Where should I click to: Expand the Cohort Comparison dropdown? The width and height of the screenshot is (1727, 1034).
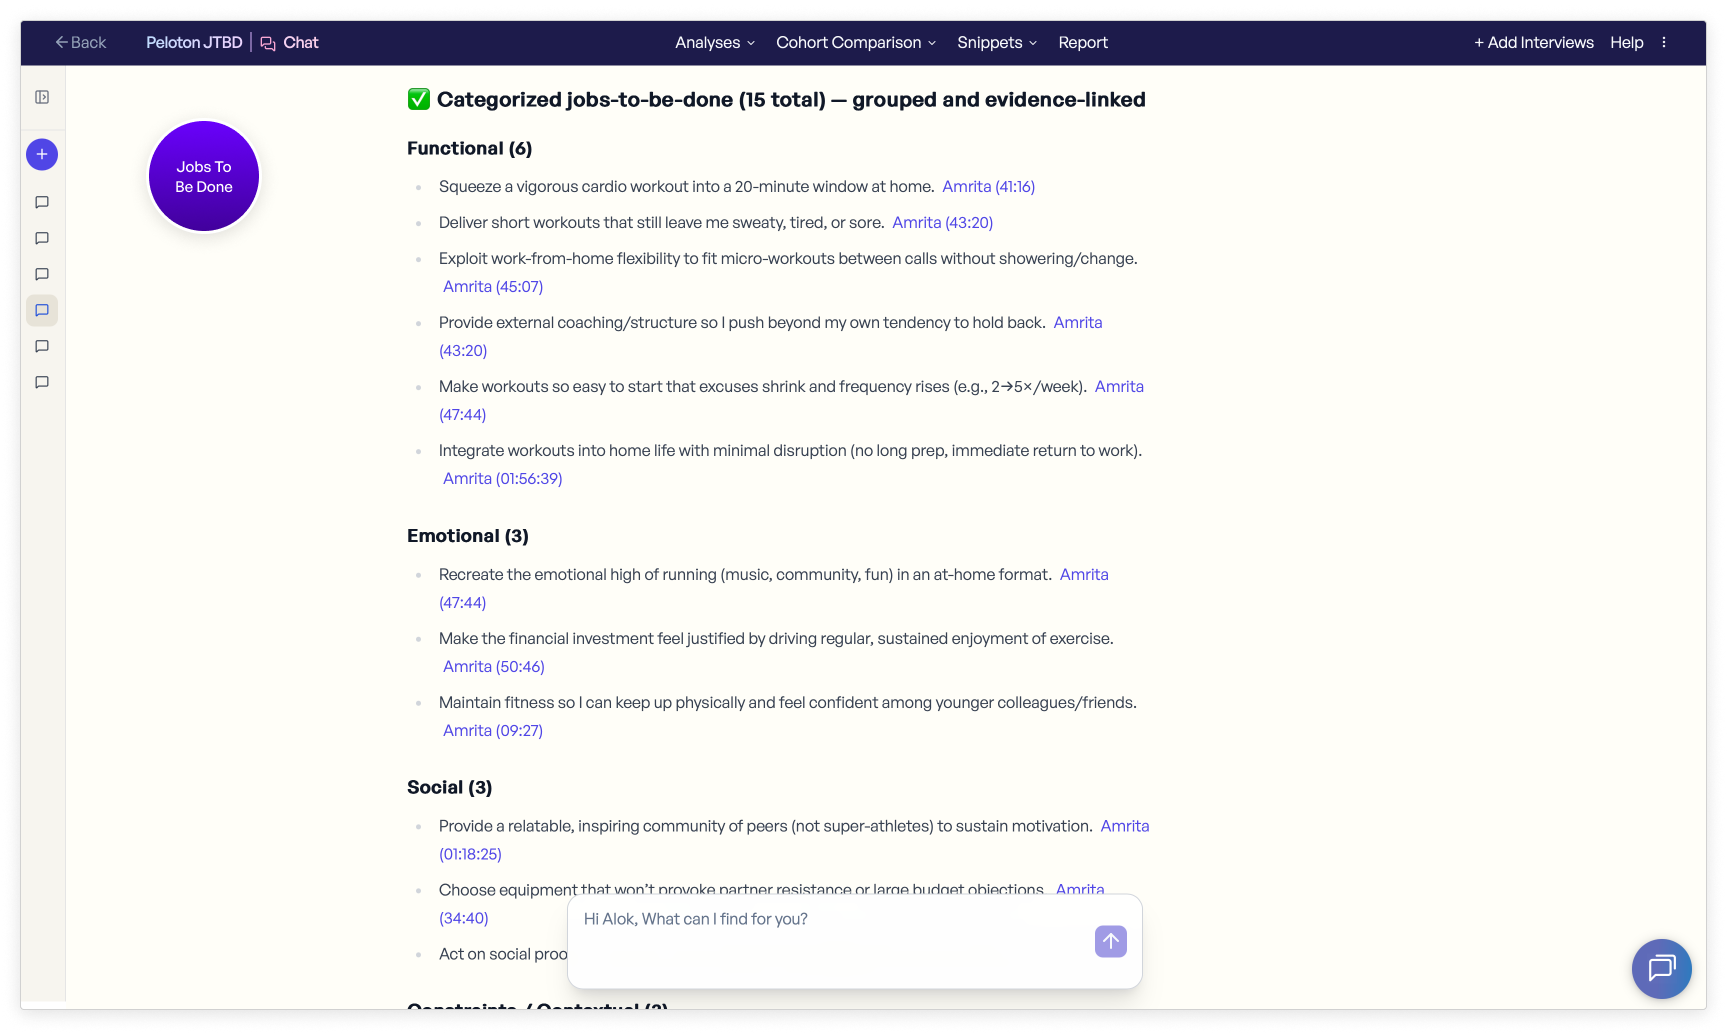click(855, 42)
